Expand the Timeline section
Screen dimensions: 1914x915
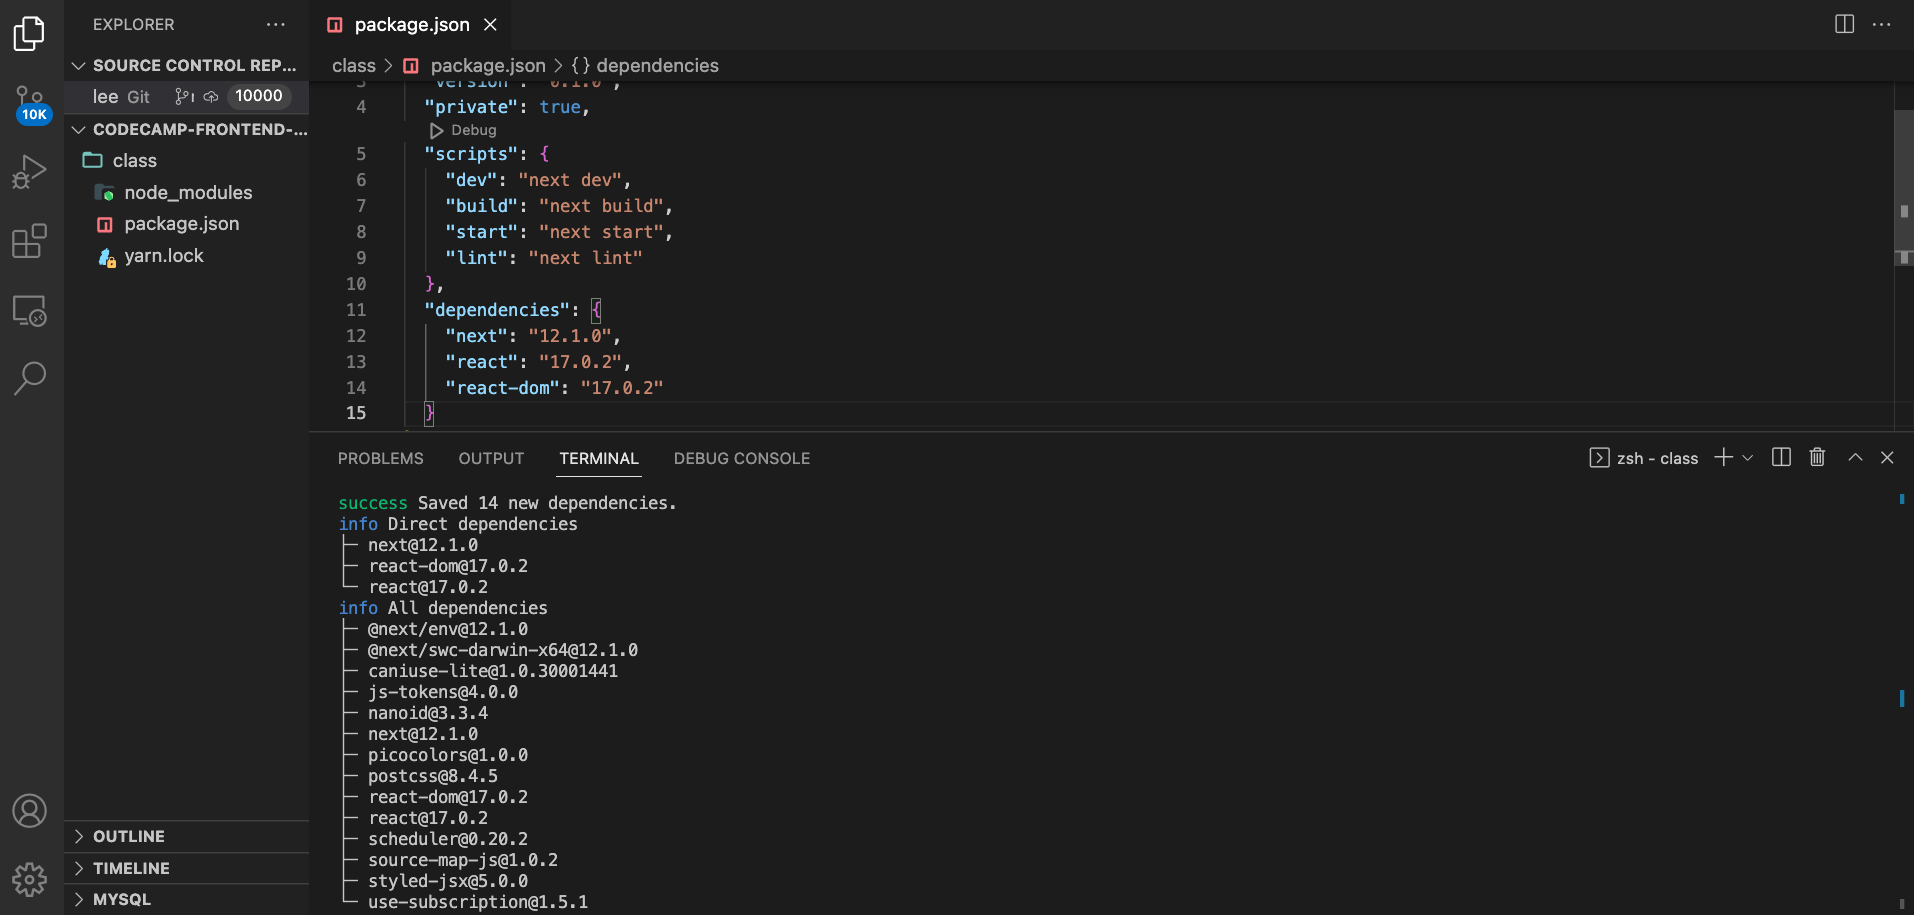pos(186,868)
